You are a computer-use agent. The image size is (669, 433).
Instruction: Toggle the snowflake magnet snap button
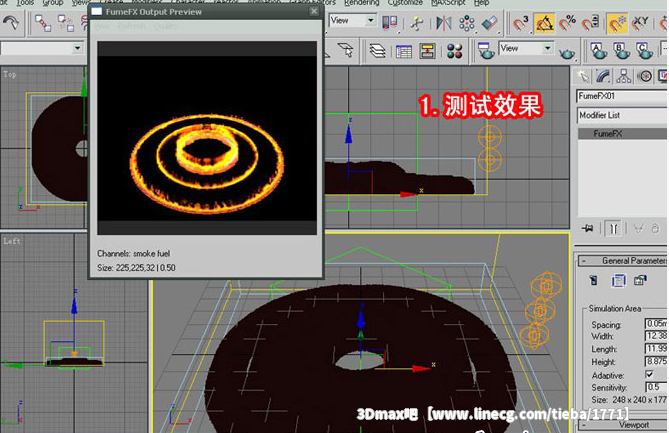click(x=617, y=23)
